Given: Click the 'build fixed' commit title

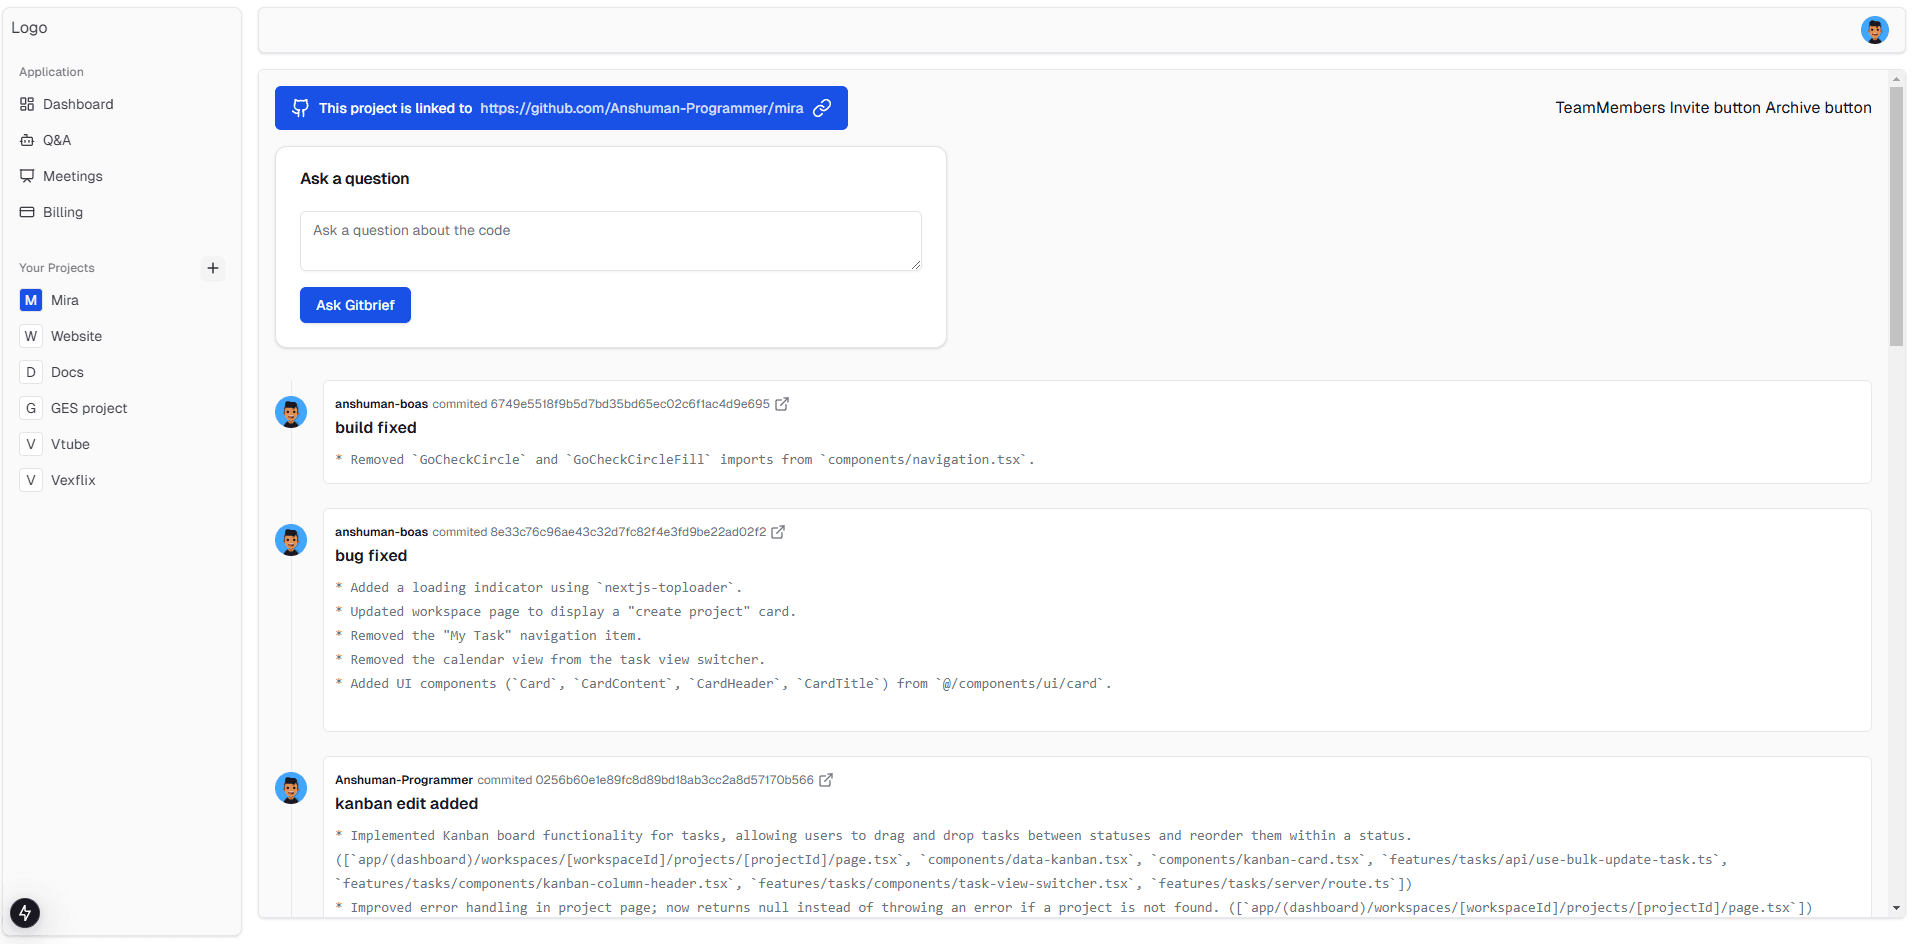Looking at the screenshot, I should [x=376, y=428].
